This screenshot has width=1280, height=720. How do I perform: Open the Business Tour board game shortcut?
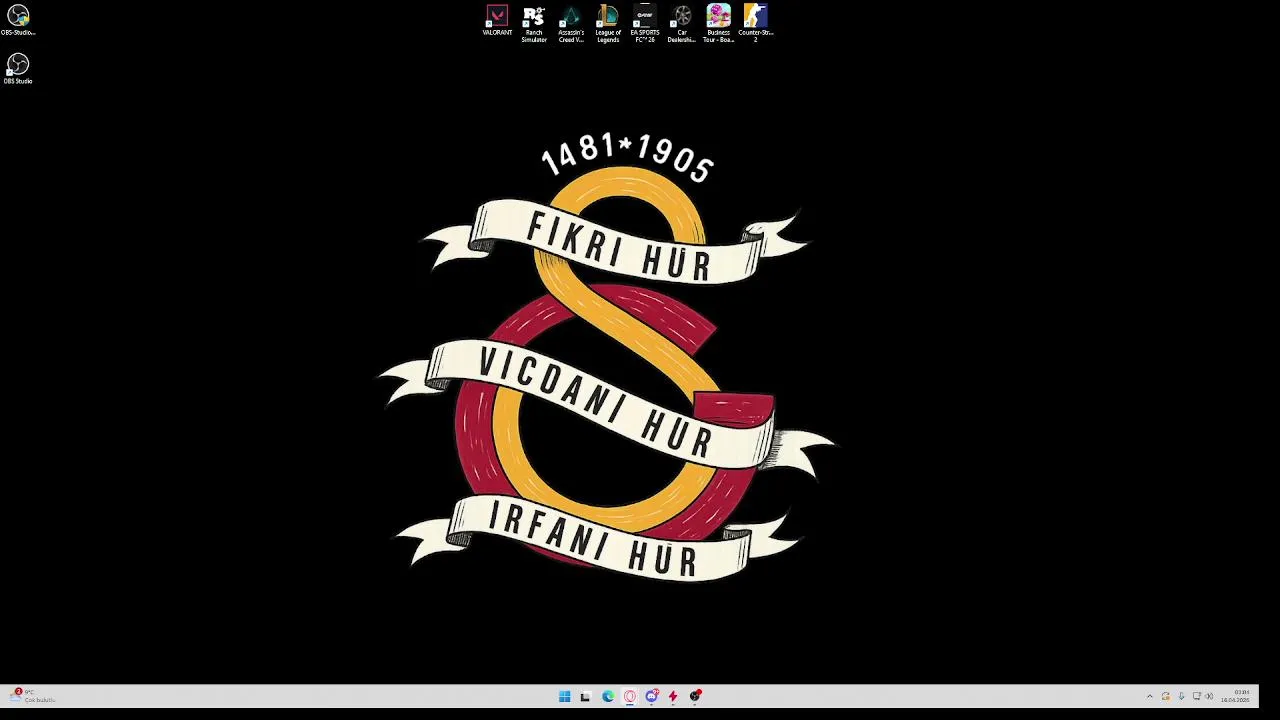(719, 24)
